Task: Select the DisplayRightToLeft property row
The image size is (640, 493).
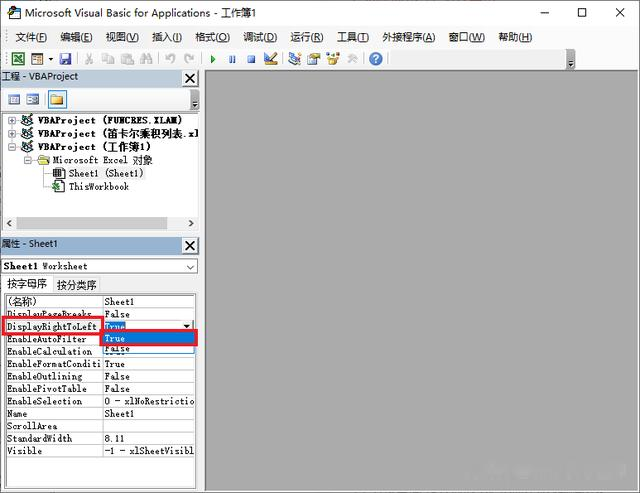Action: [x=52, y=326]
